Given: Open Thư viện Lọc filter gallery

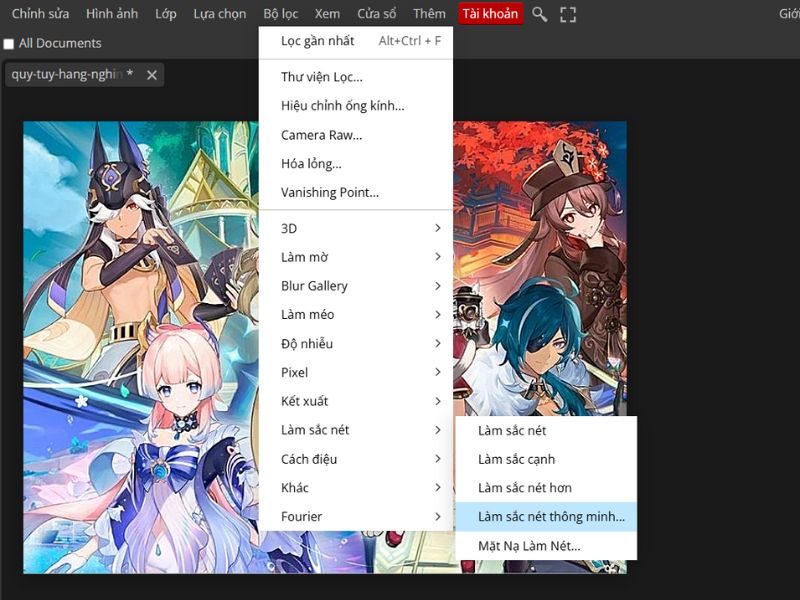Looking at the screenshot, I should tap(356, 77).
